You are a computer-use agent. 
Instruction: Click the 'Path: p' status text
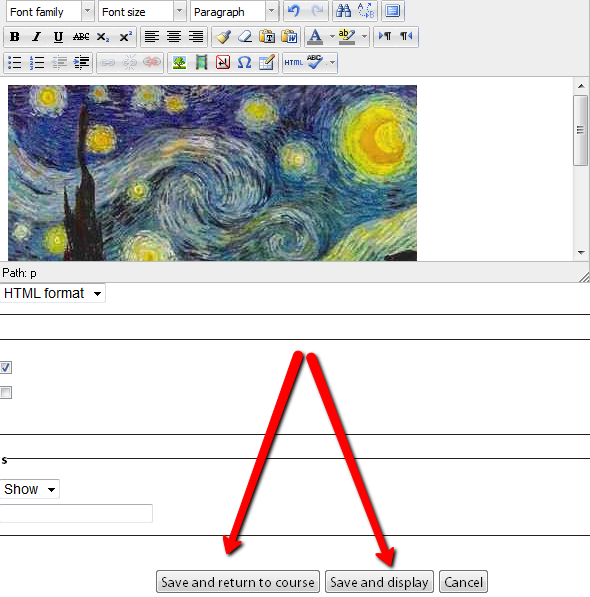coord(19,273)
